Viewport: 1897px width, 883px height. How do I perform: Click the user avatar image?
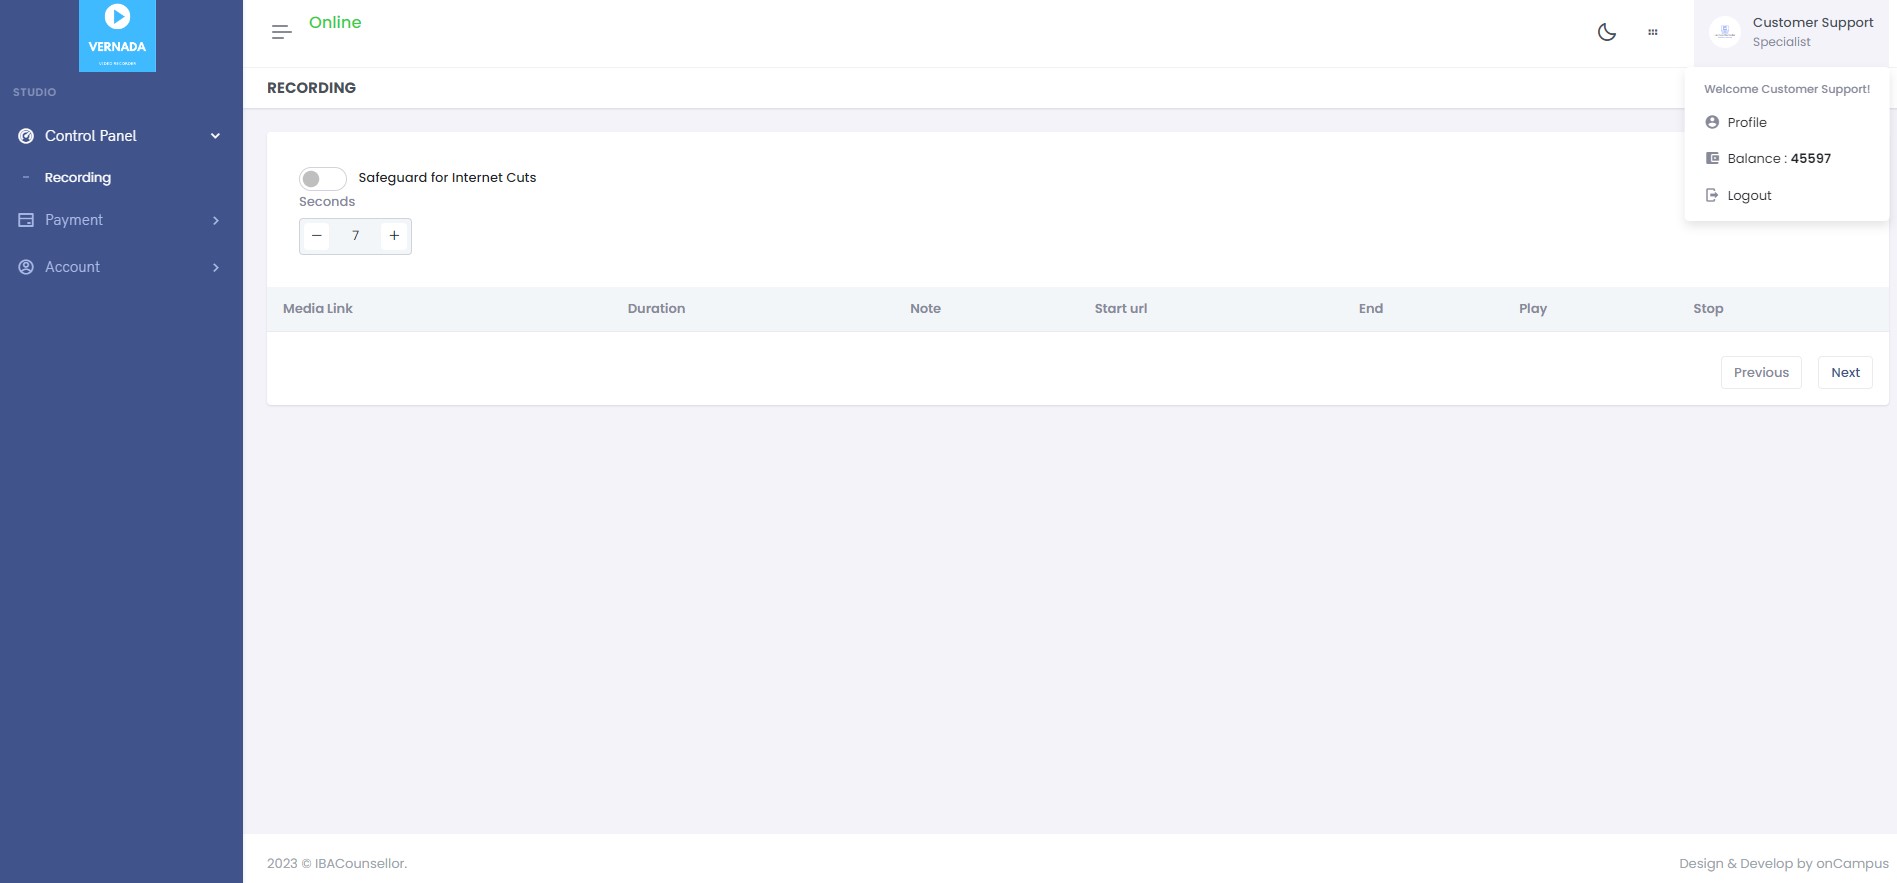tap(1725, 32)
